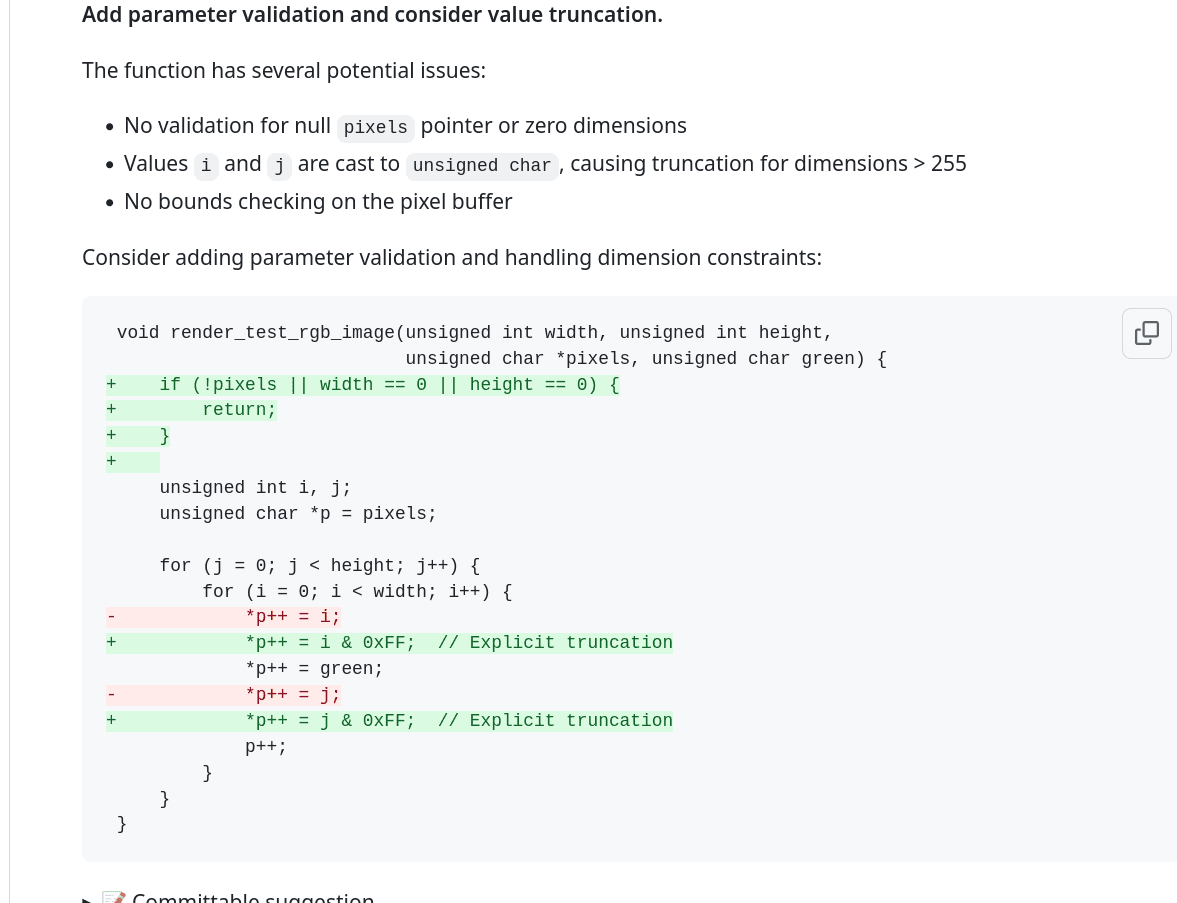Click the 'unsigned int i, j;' line
The image size is (1177, 903).
tap(255, 488)
